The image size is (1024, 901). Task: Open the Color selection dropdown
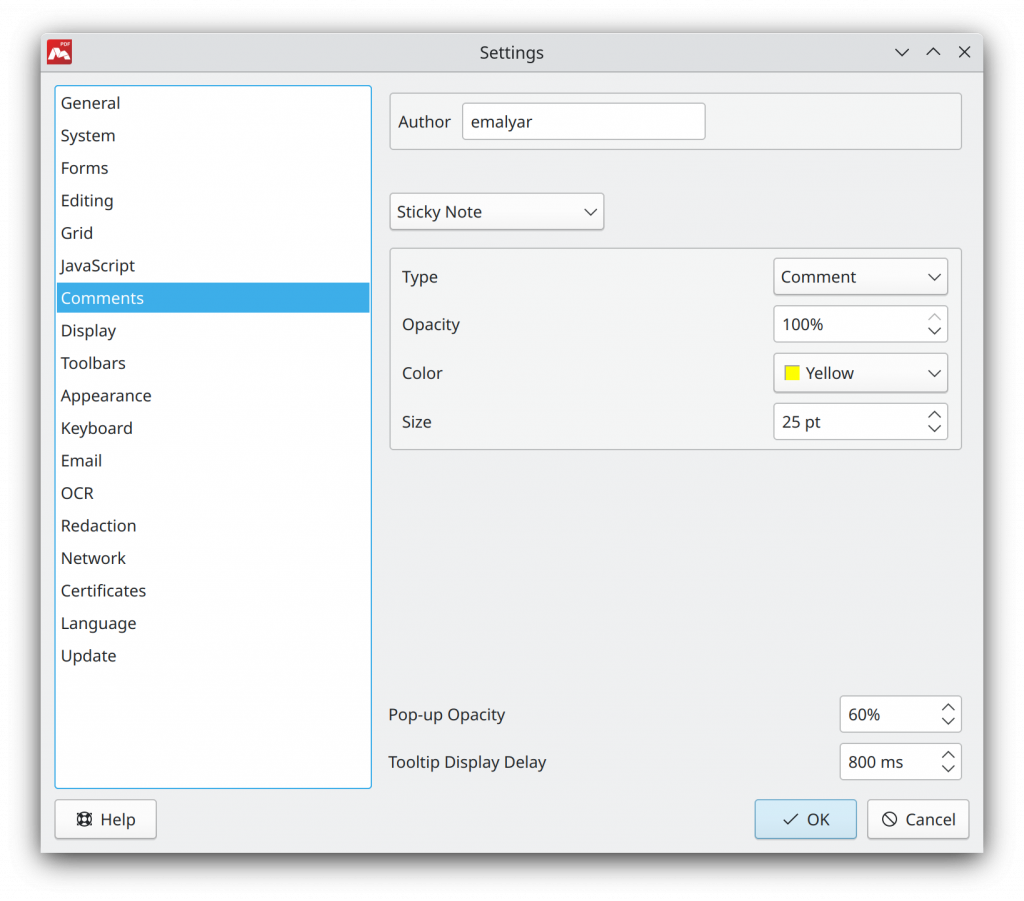[860, 372]
